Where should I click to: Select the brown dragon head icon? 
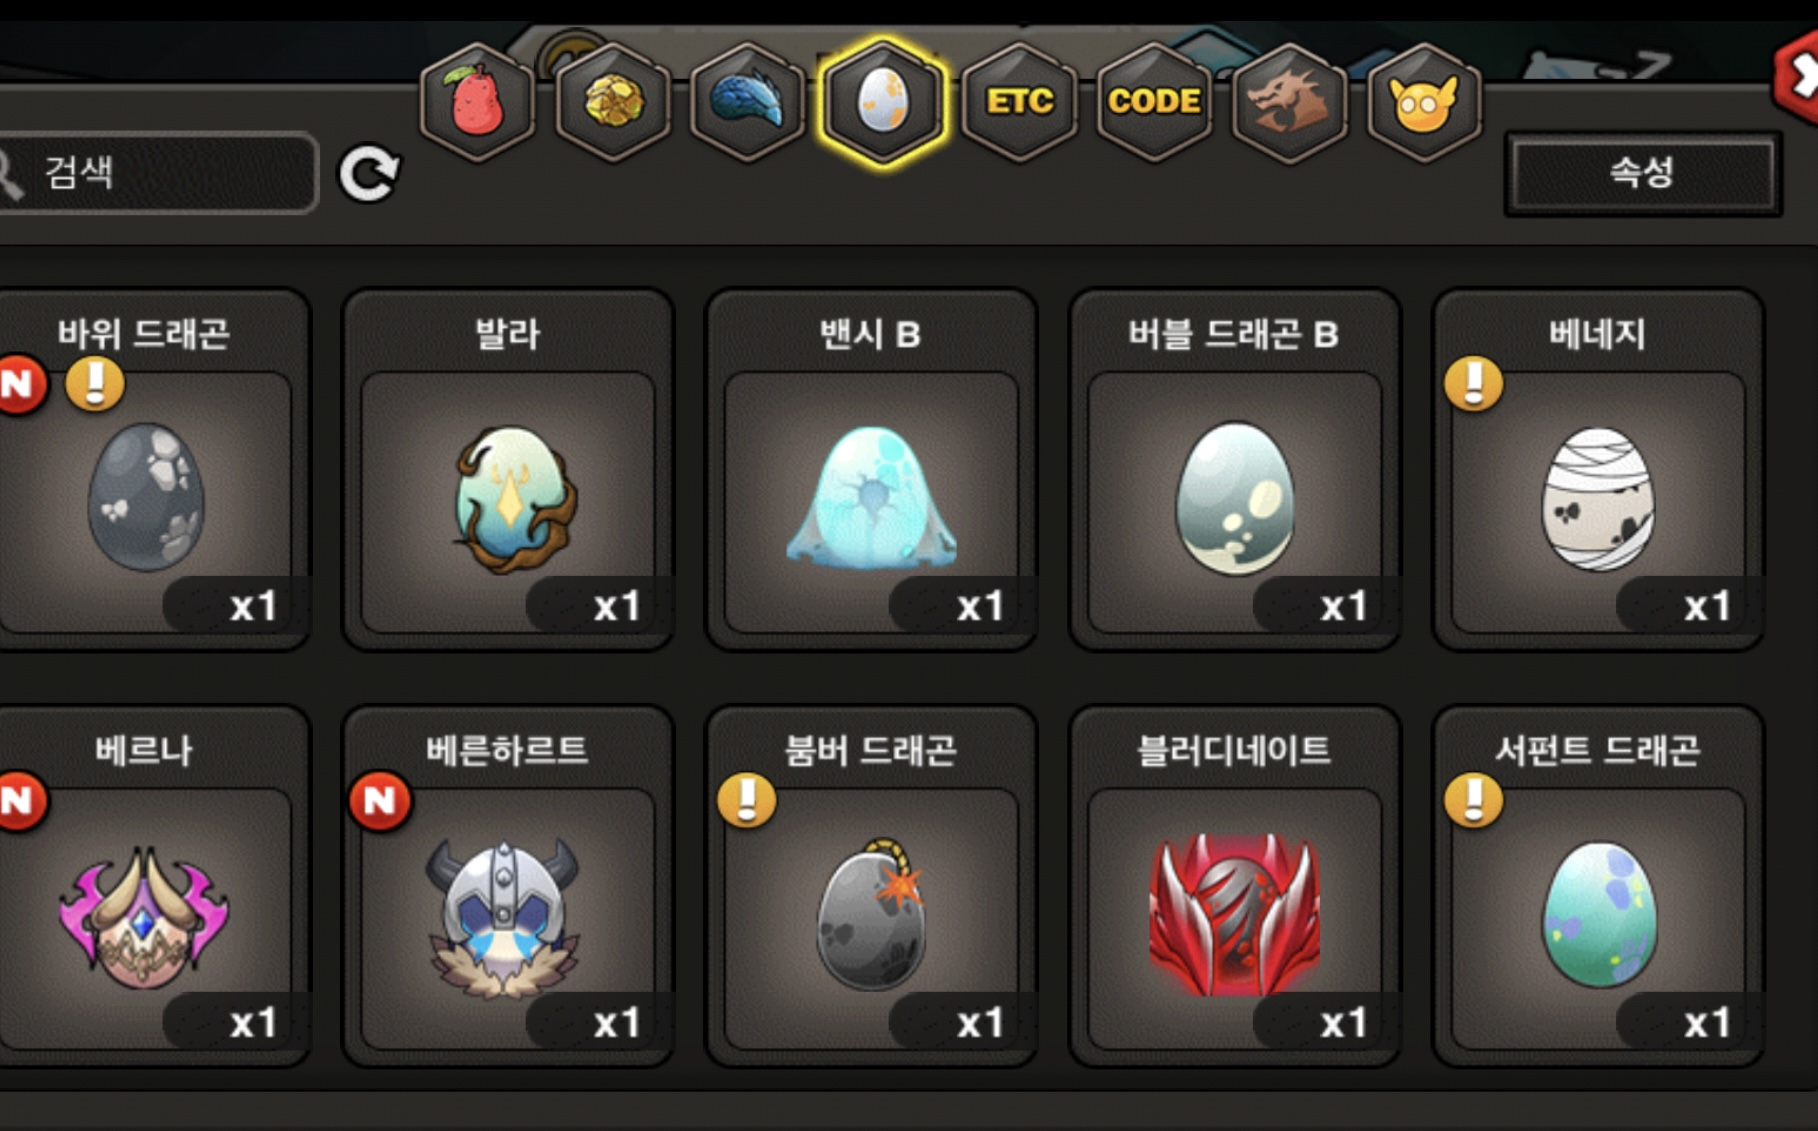click(x=1290, y=101)
